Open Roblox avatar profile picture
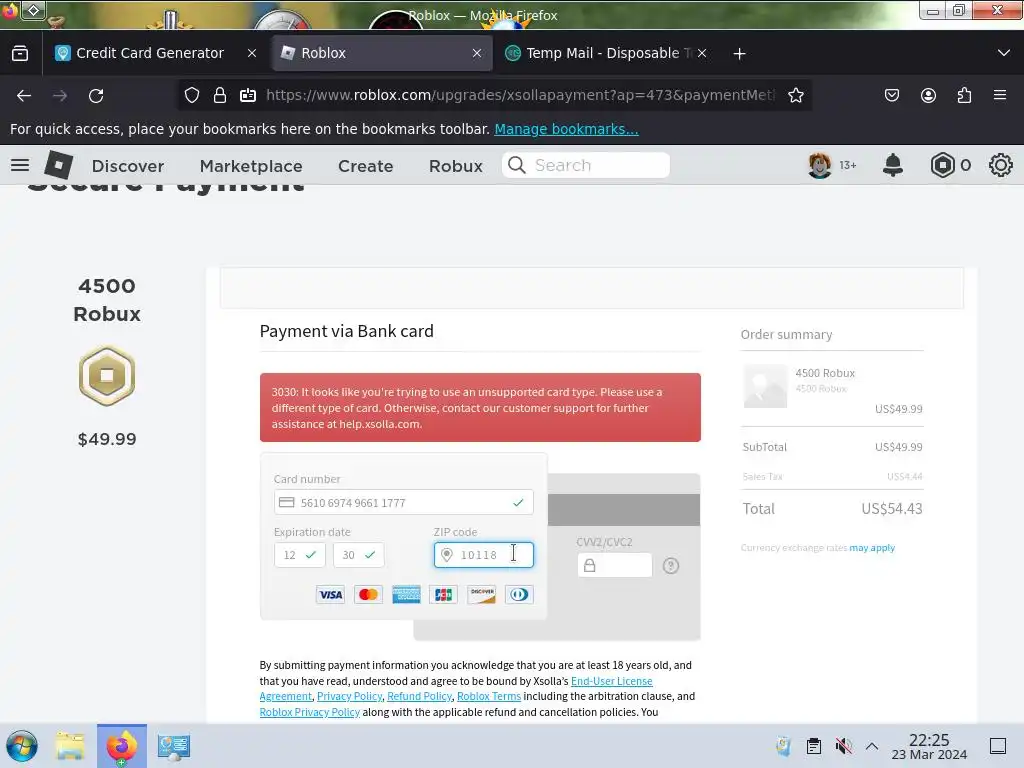 [820, 165]
